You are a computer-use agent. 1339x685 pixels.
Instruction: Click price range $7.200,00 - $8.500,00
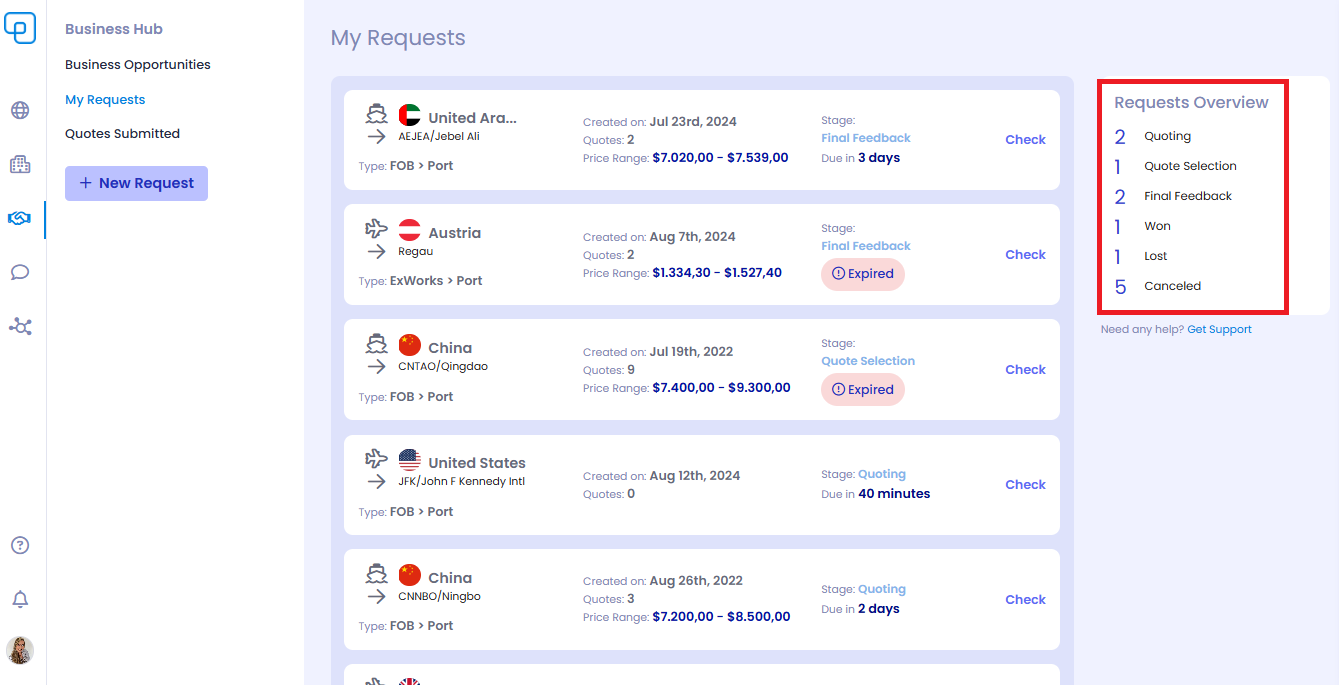721,617
